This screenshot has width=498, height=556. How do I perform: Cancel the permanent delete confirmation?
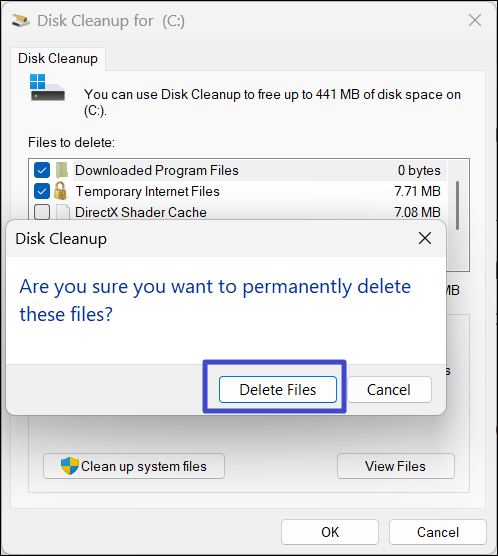coord(389,390)
